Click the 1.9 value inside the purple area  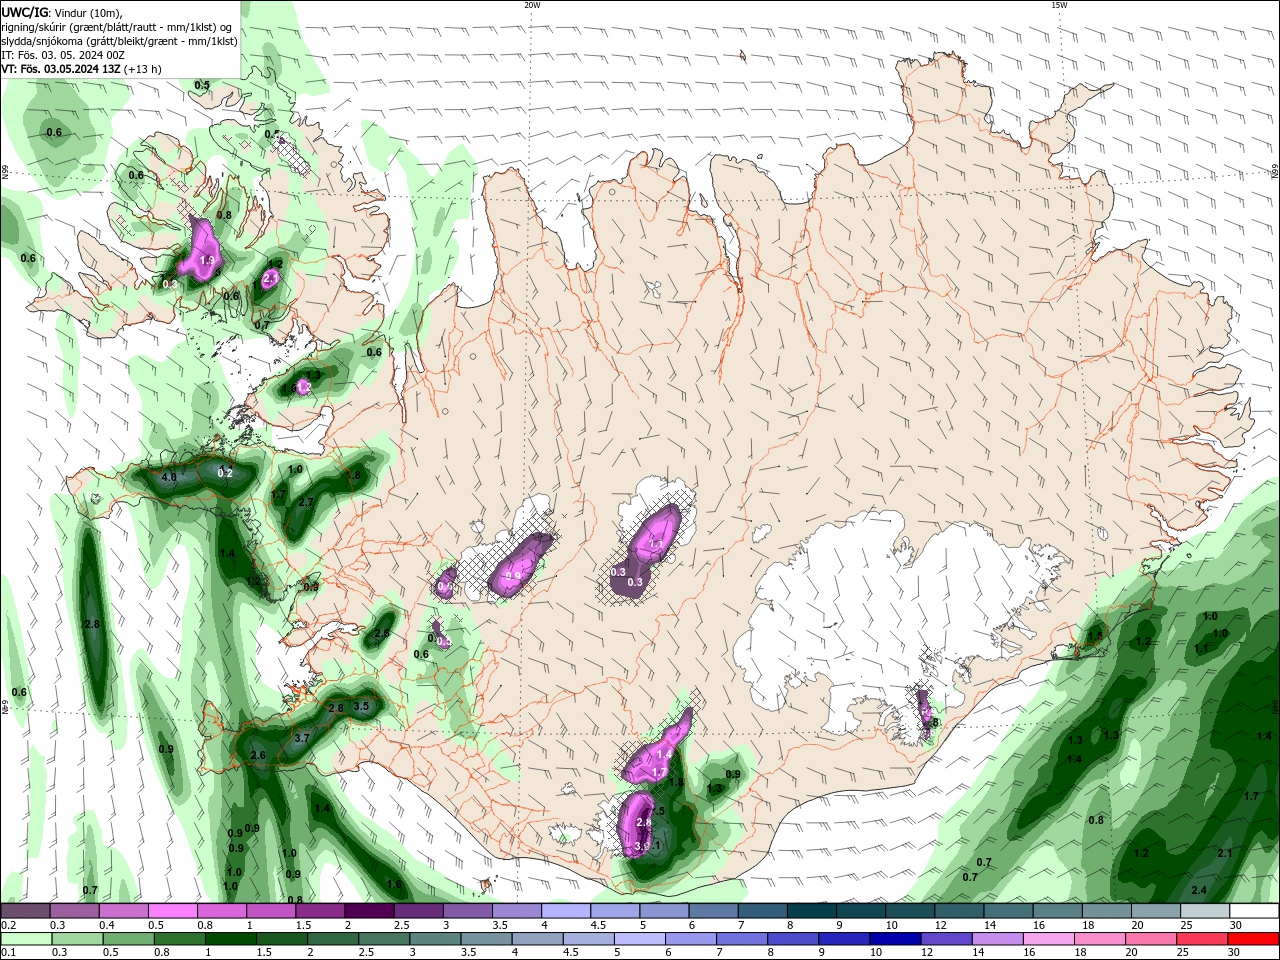point(207,260)
